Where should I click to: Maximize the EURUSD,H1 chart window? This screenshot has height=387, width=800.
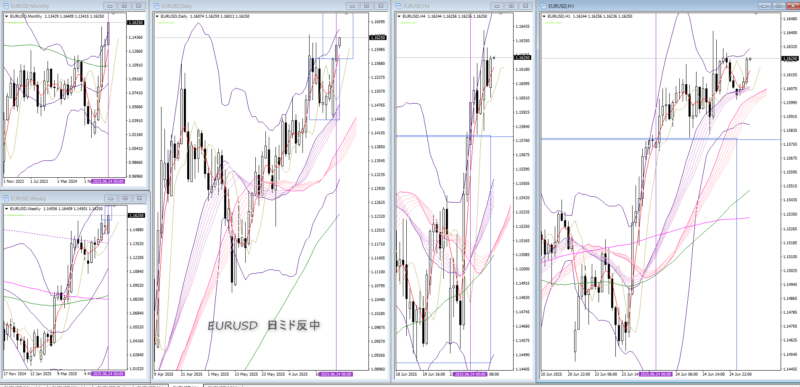tap(778, 6)
